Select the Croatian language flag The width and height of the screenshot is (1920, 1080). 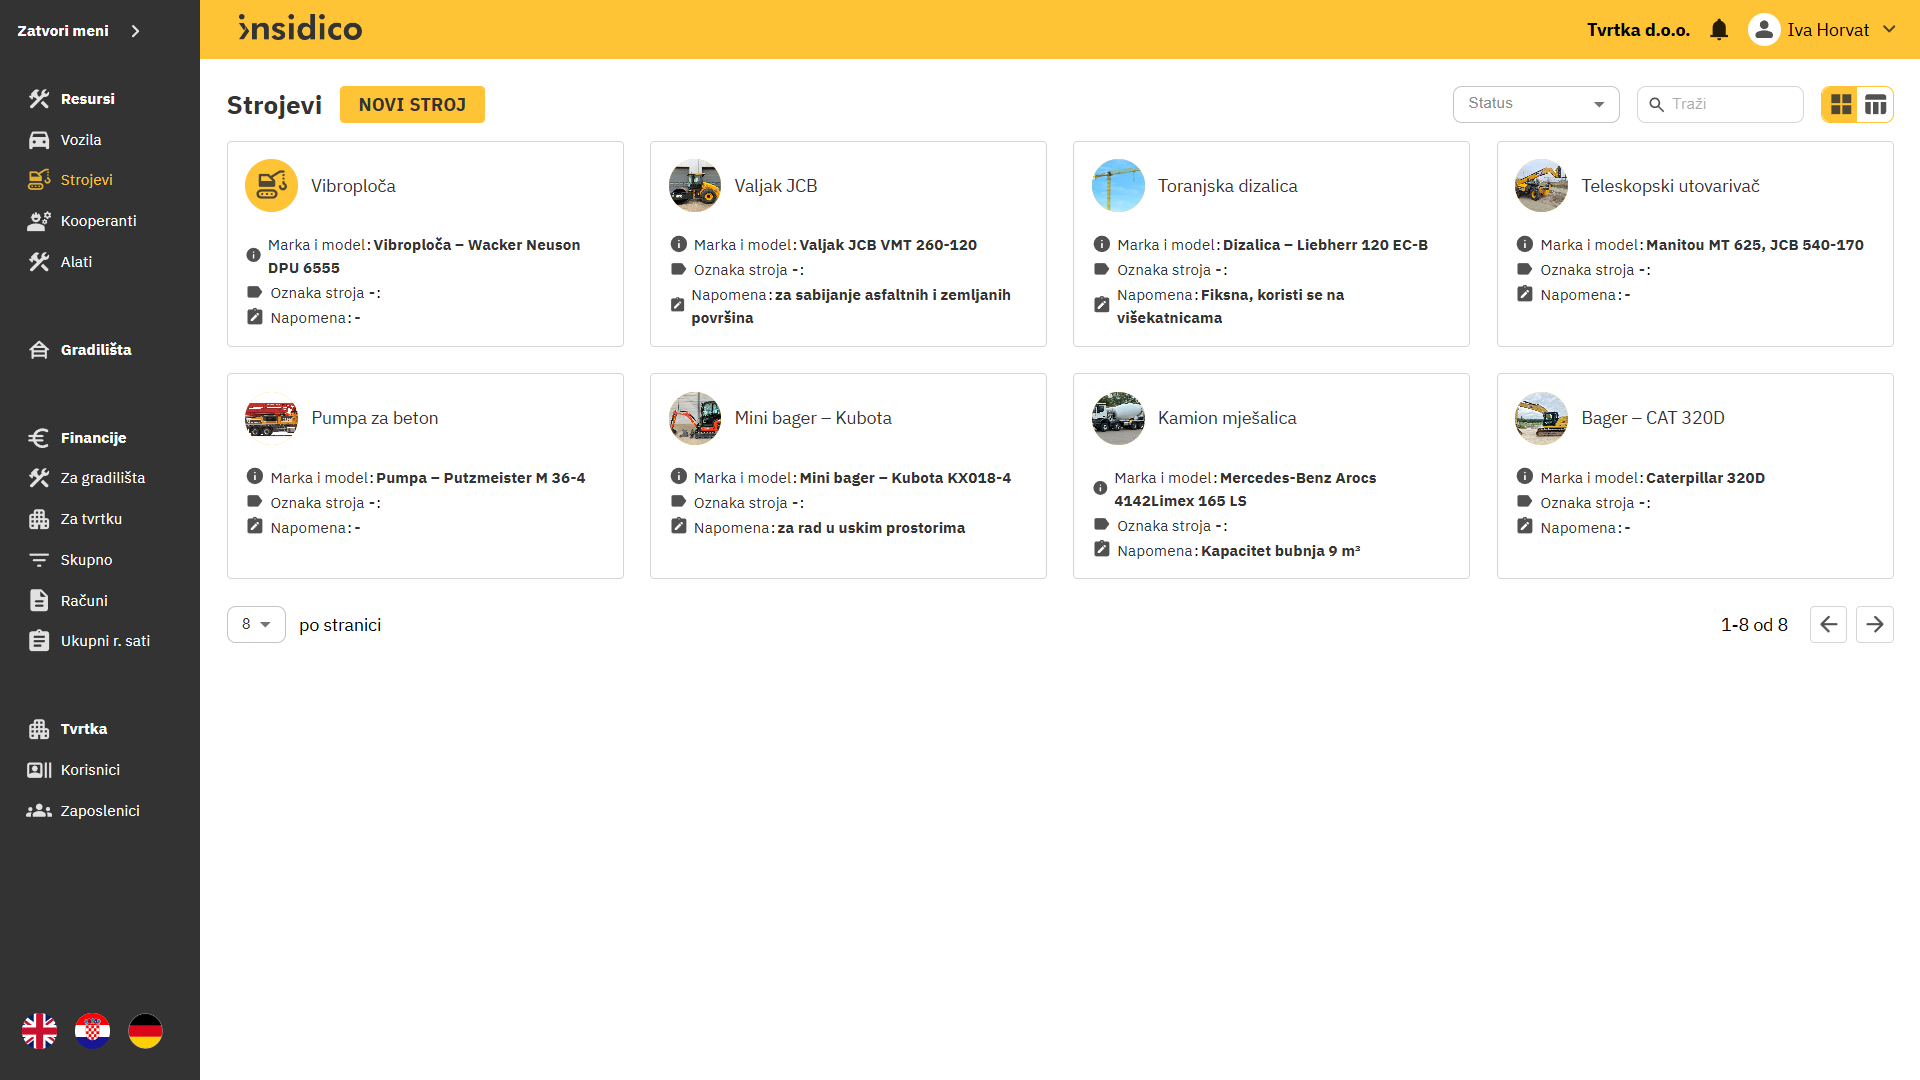[x=93, y=1031]
